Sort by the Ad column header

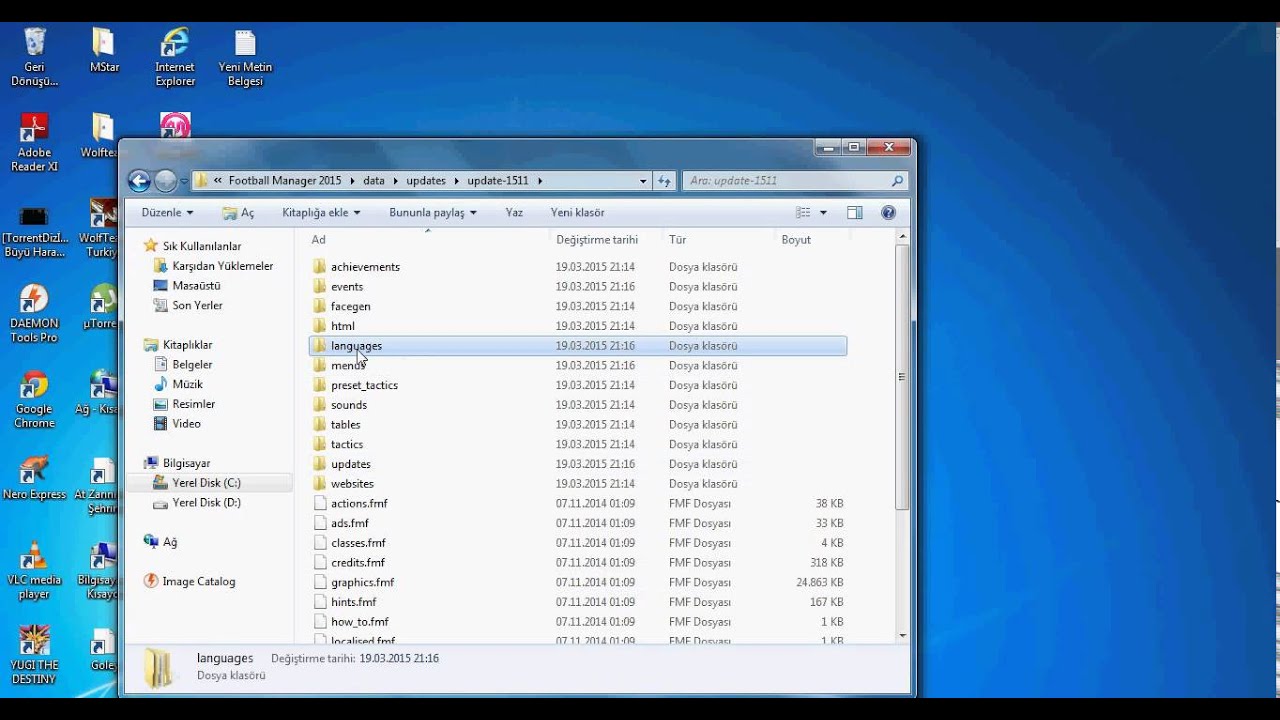tap(429, 240)
